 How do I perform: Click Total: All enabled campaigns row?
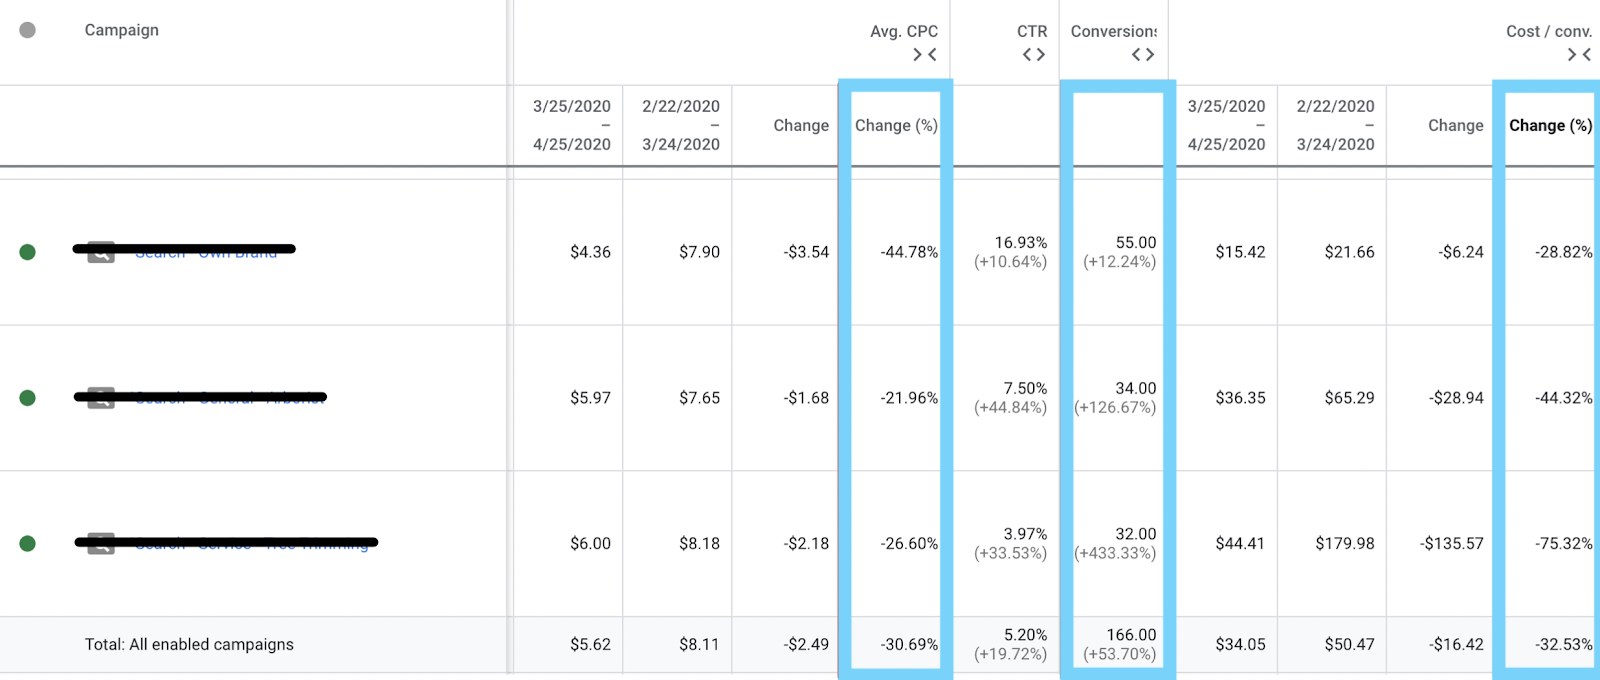pos(189,645)
